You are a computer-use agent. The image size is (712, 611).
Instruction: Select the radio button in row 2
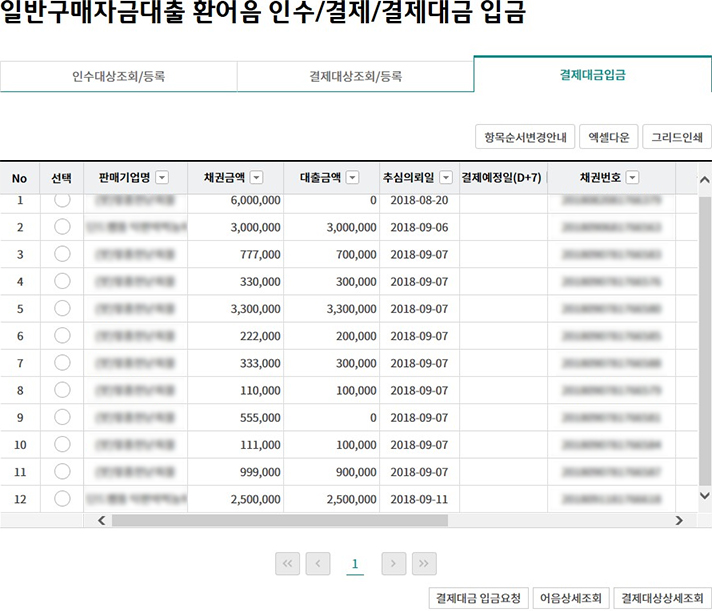pyautogui.click(x=62, y=227)
